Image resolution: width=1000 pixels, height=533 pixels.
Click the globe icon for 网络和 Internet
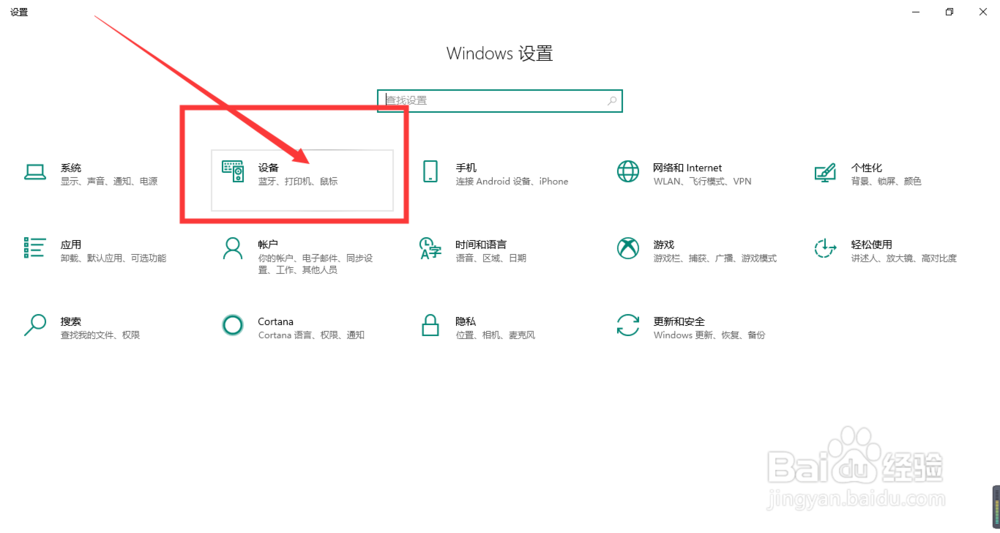(628, 172)
